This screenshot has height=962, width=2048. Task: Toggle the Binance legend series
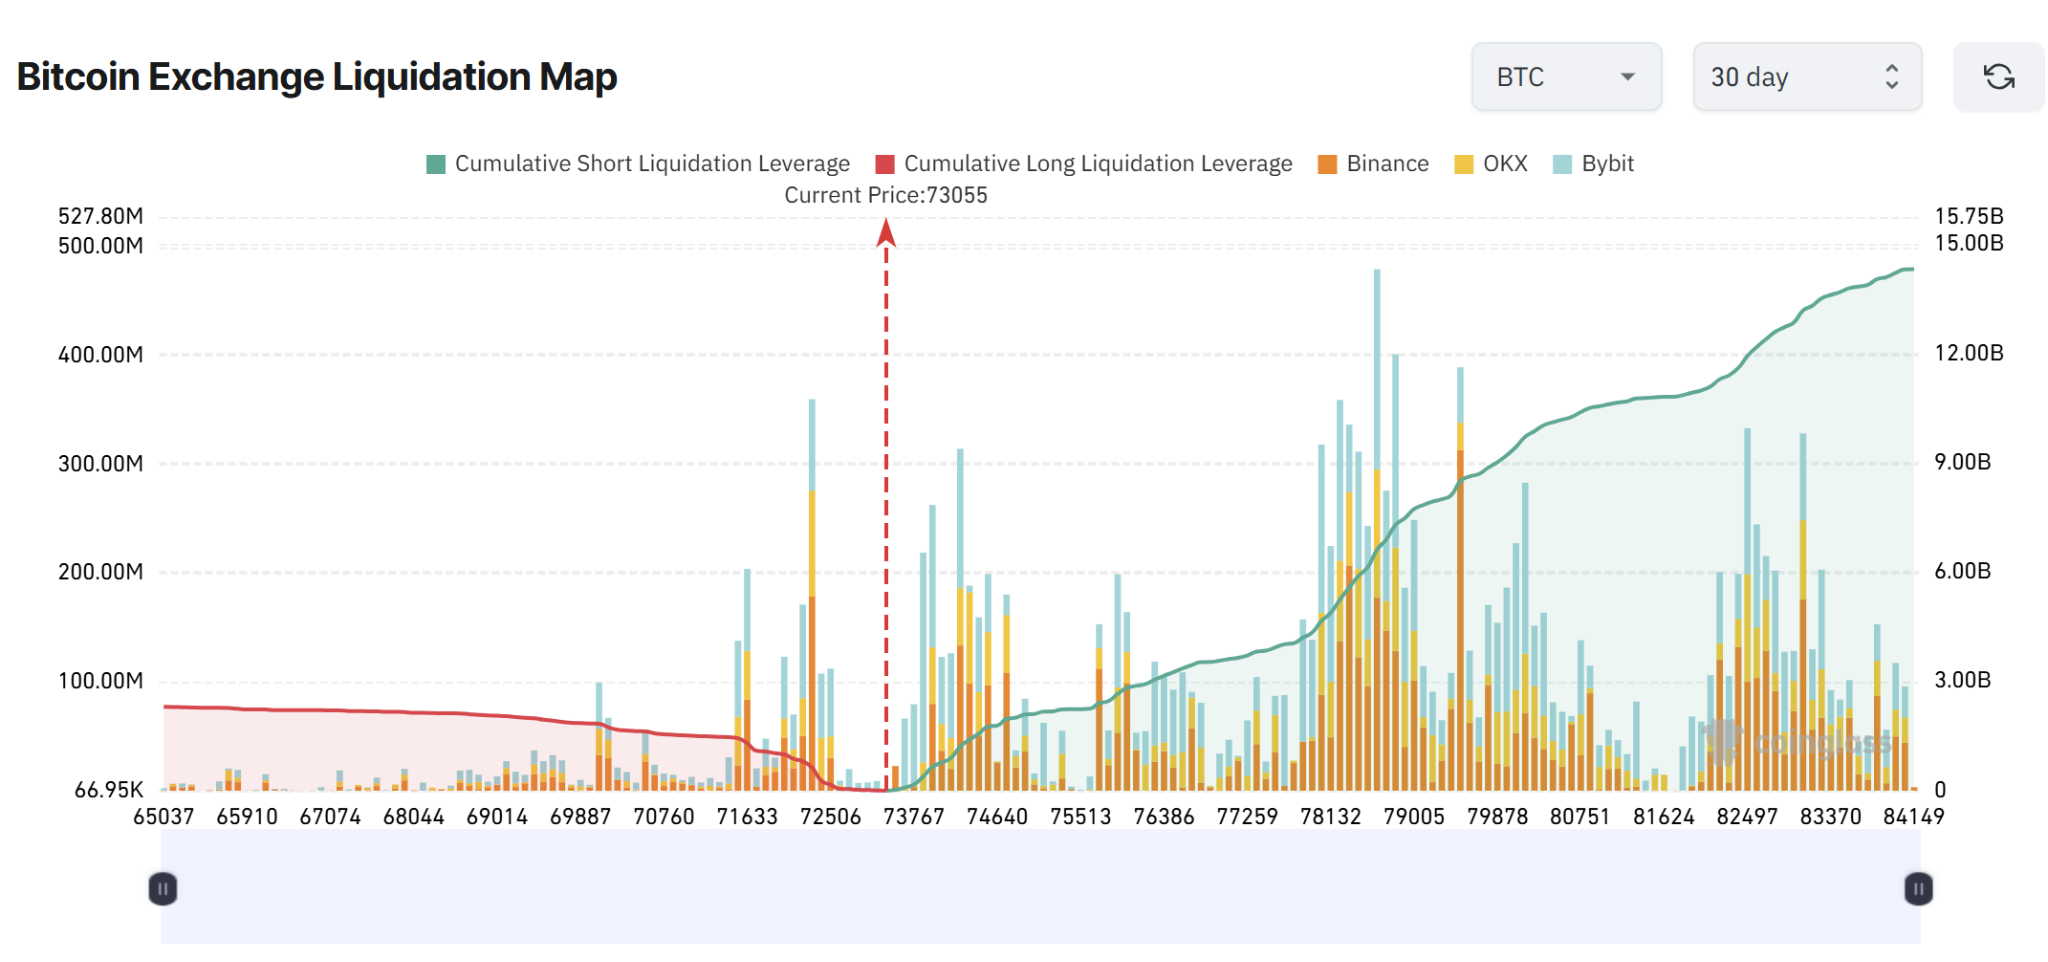(x=1373, y=164)
